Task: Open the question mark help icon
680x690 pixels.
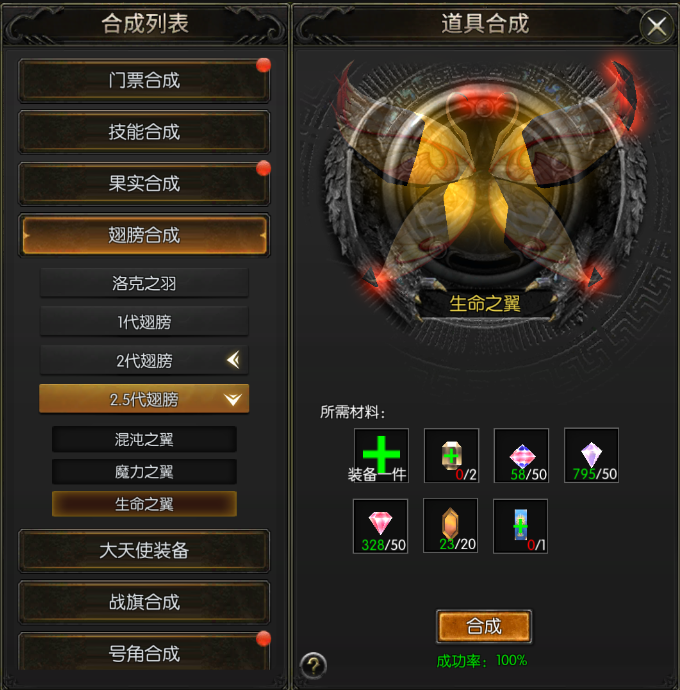Action: [x=313, y=665]
